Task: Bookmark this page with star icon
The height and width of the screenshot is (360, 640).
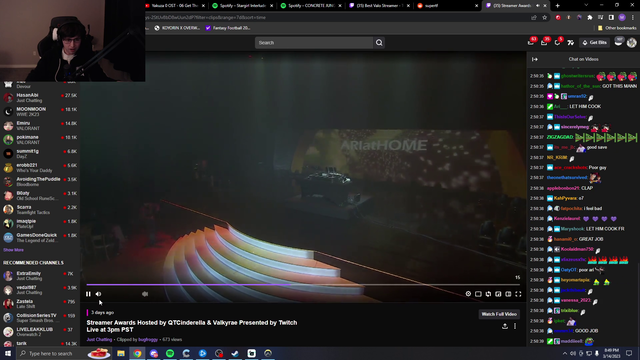Action: [544, 18]
